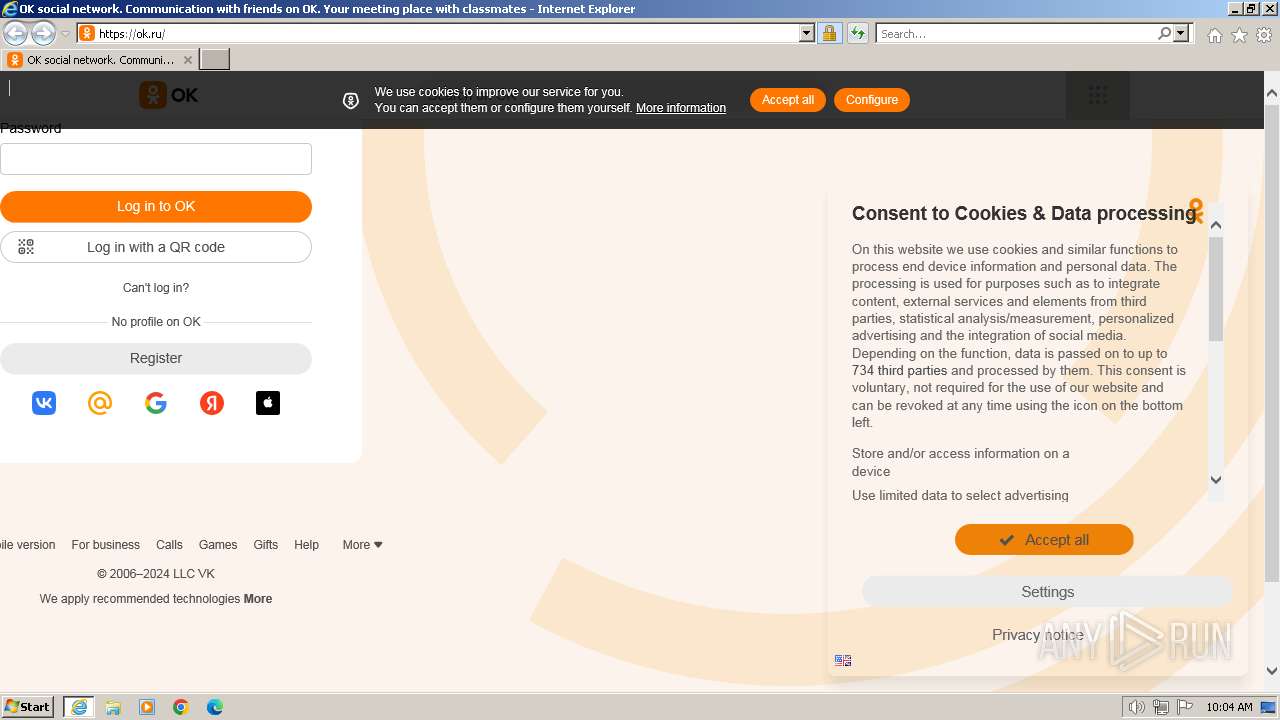This screenshot has height=720, width=1280.
Task: Open Gifts footer link
Action: click(x=266, y=545)
